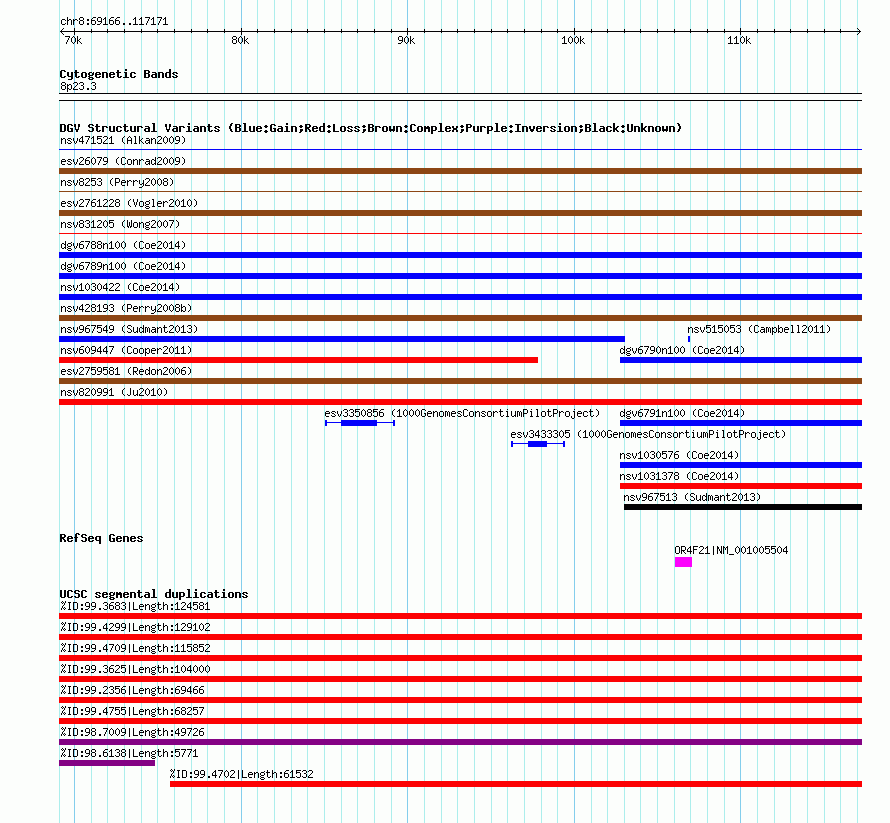Viewport: 890px width, 823px height.
Task: Select duplication label %ID:99.4299|Length:129102
Action: pyautogui.click(x=135, y=627)
